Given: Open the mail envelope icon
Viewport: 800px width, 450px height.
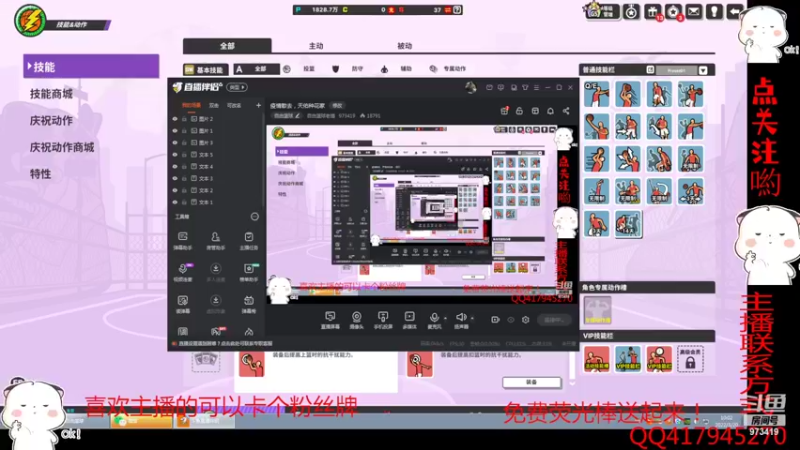Looking at the screenshot, I should [x=694, y=12].
